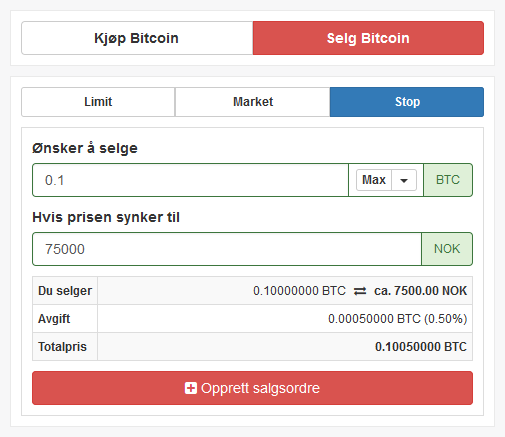Image resolution: width=505 pixels, height=437 pixels.
Task: Focus the Ønsker å selge amount field
Action: point(190,180)
